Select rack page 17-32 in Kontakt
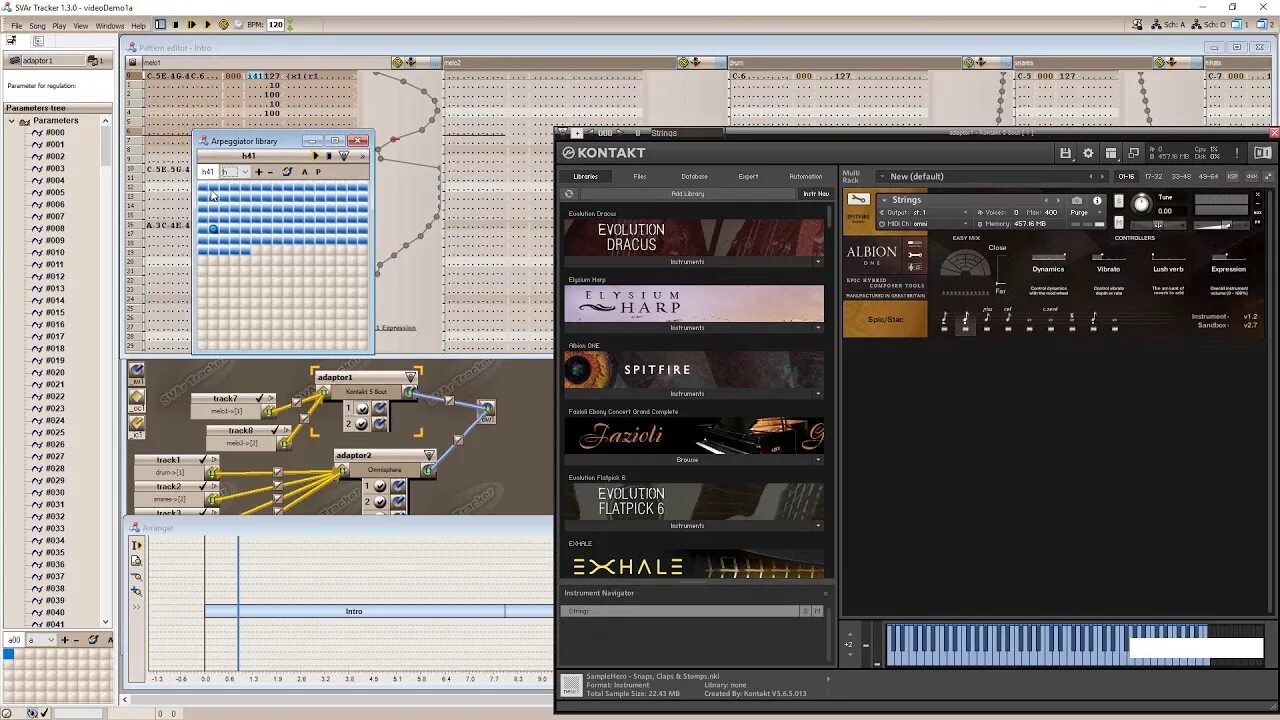The height and width of the screenshot is (720, 1280). 1153,176
